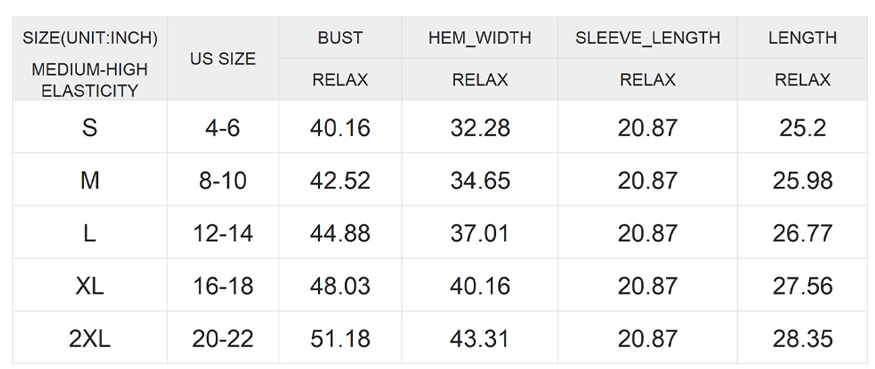Click the BUST column header

[x=340, y=37]
